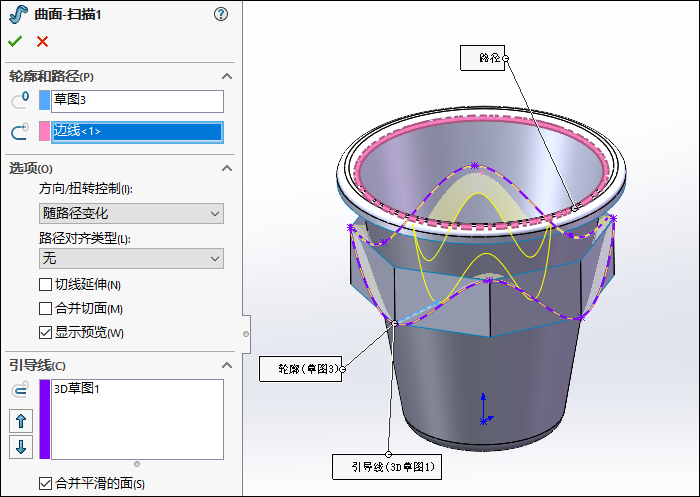Screen dimensions: 700x497
Task: Enable 切线延伸 checkbox
Action: (45, 284)
